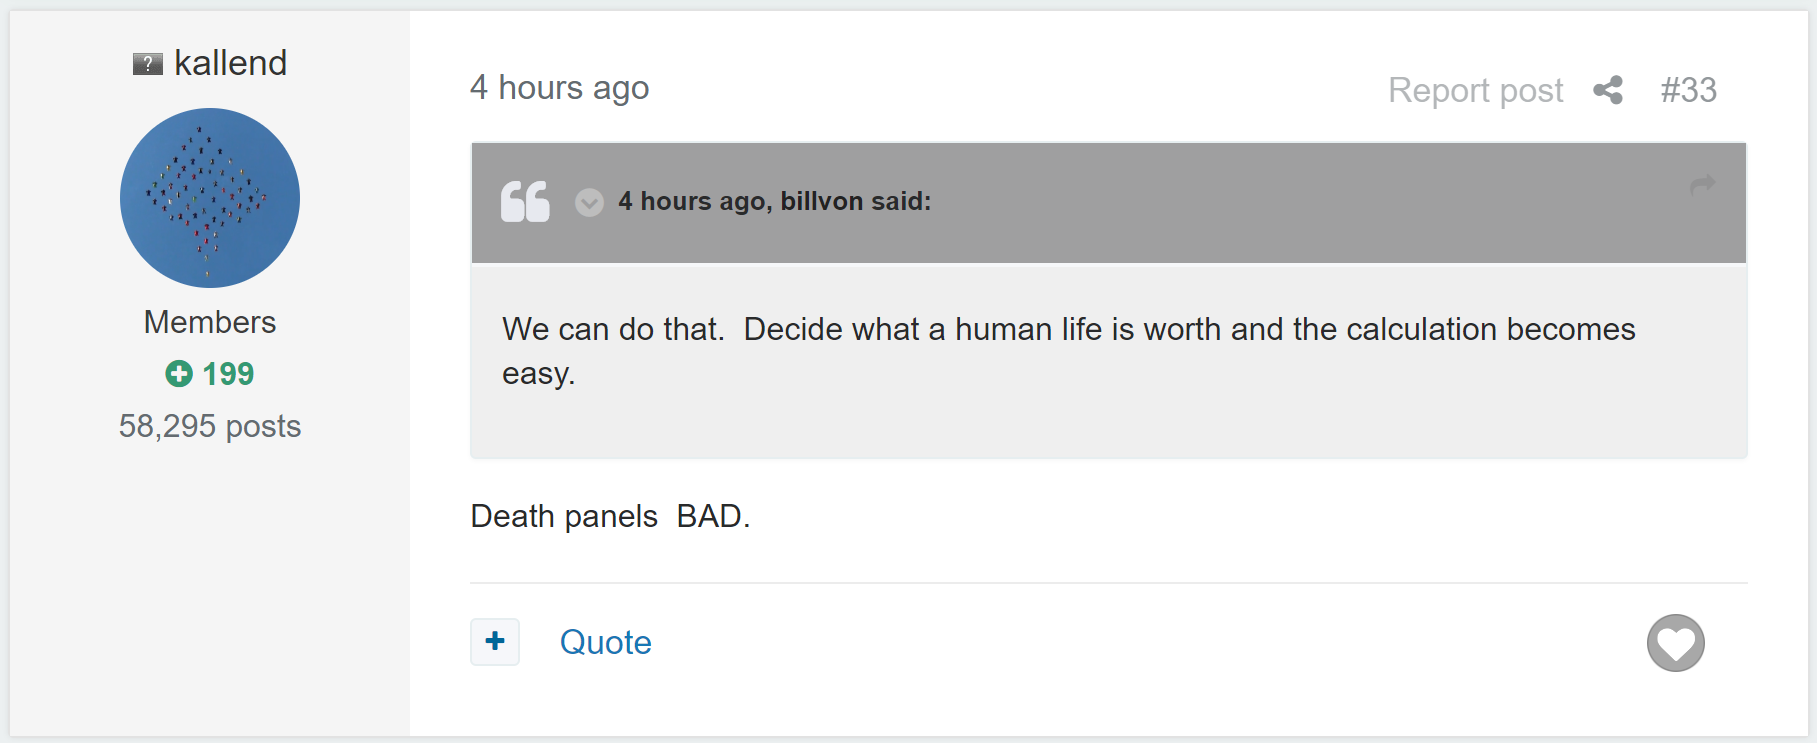Viewport: 1817px width, 743px height.
Task: Open the post's '4 hours ago' timestamp link
Action: tap(560, 88)
